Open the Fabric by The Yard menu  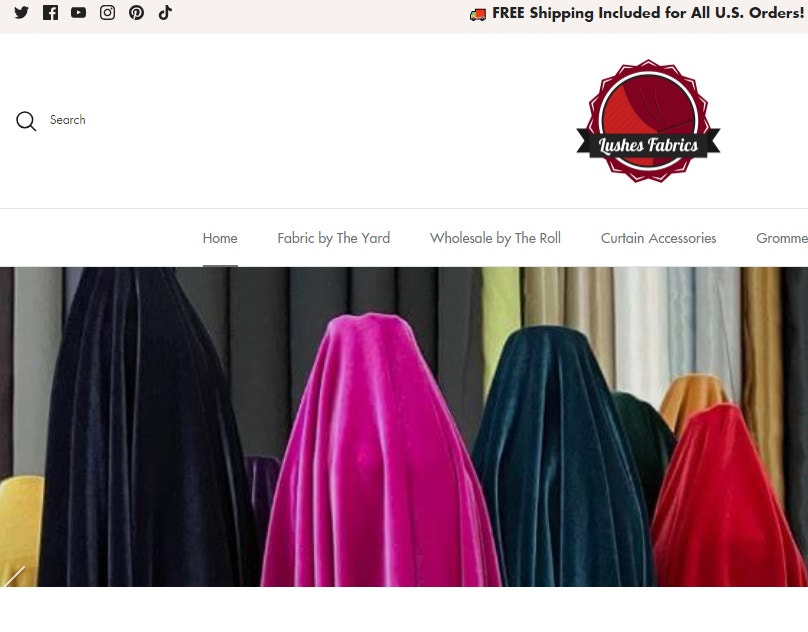pos(333,237)
